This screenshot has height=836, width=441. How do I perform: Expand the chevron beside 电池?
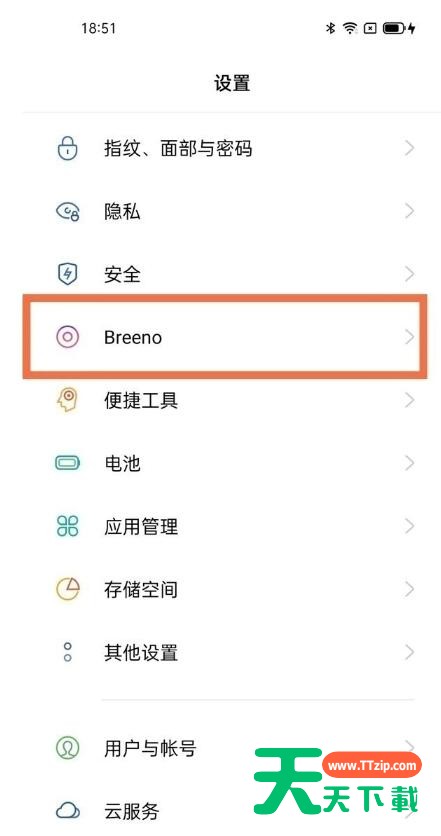409,463
